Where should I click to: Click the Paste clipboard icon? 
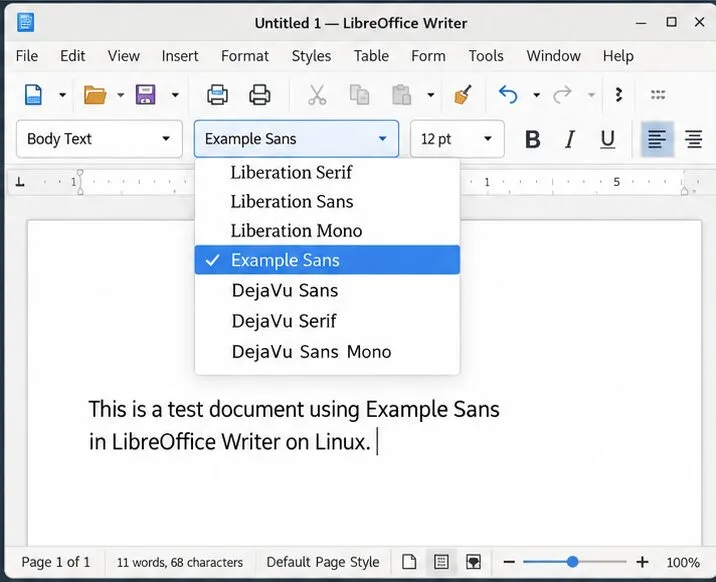click(401, 95)
